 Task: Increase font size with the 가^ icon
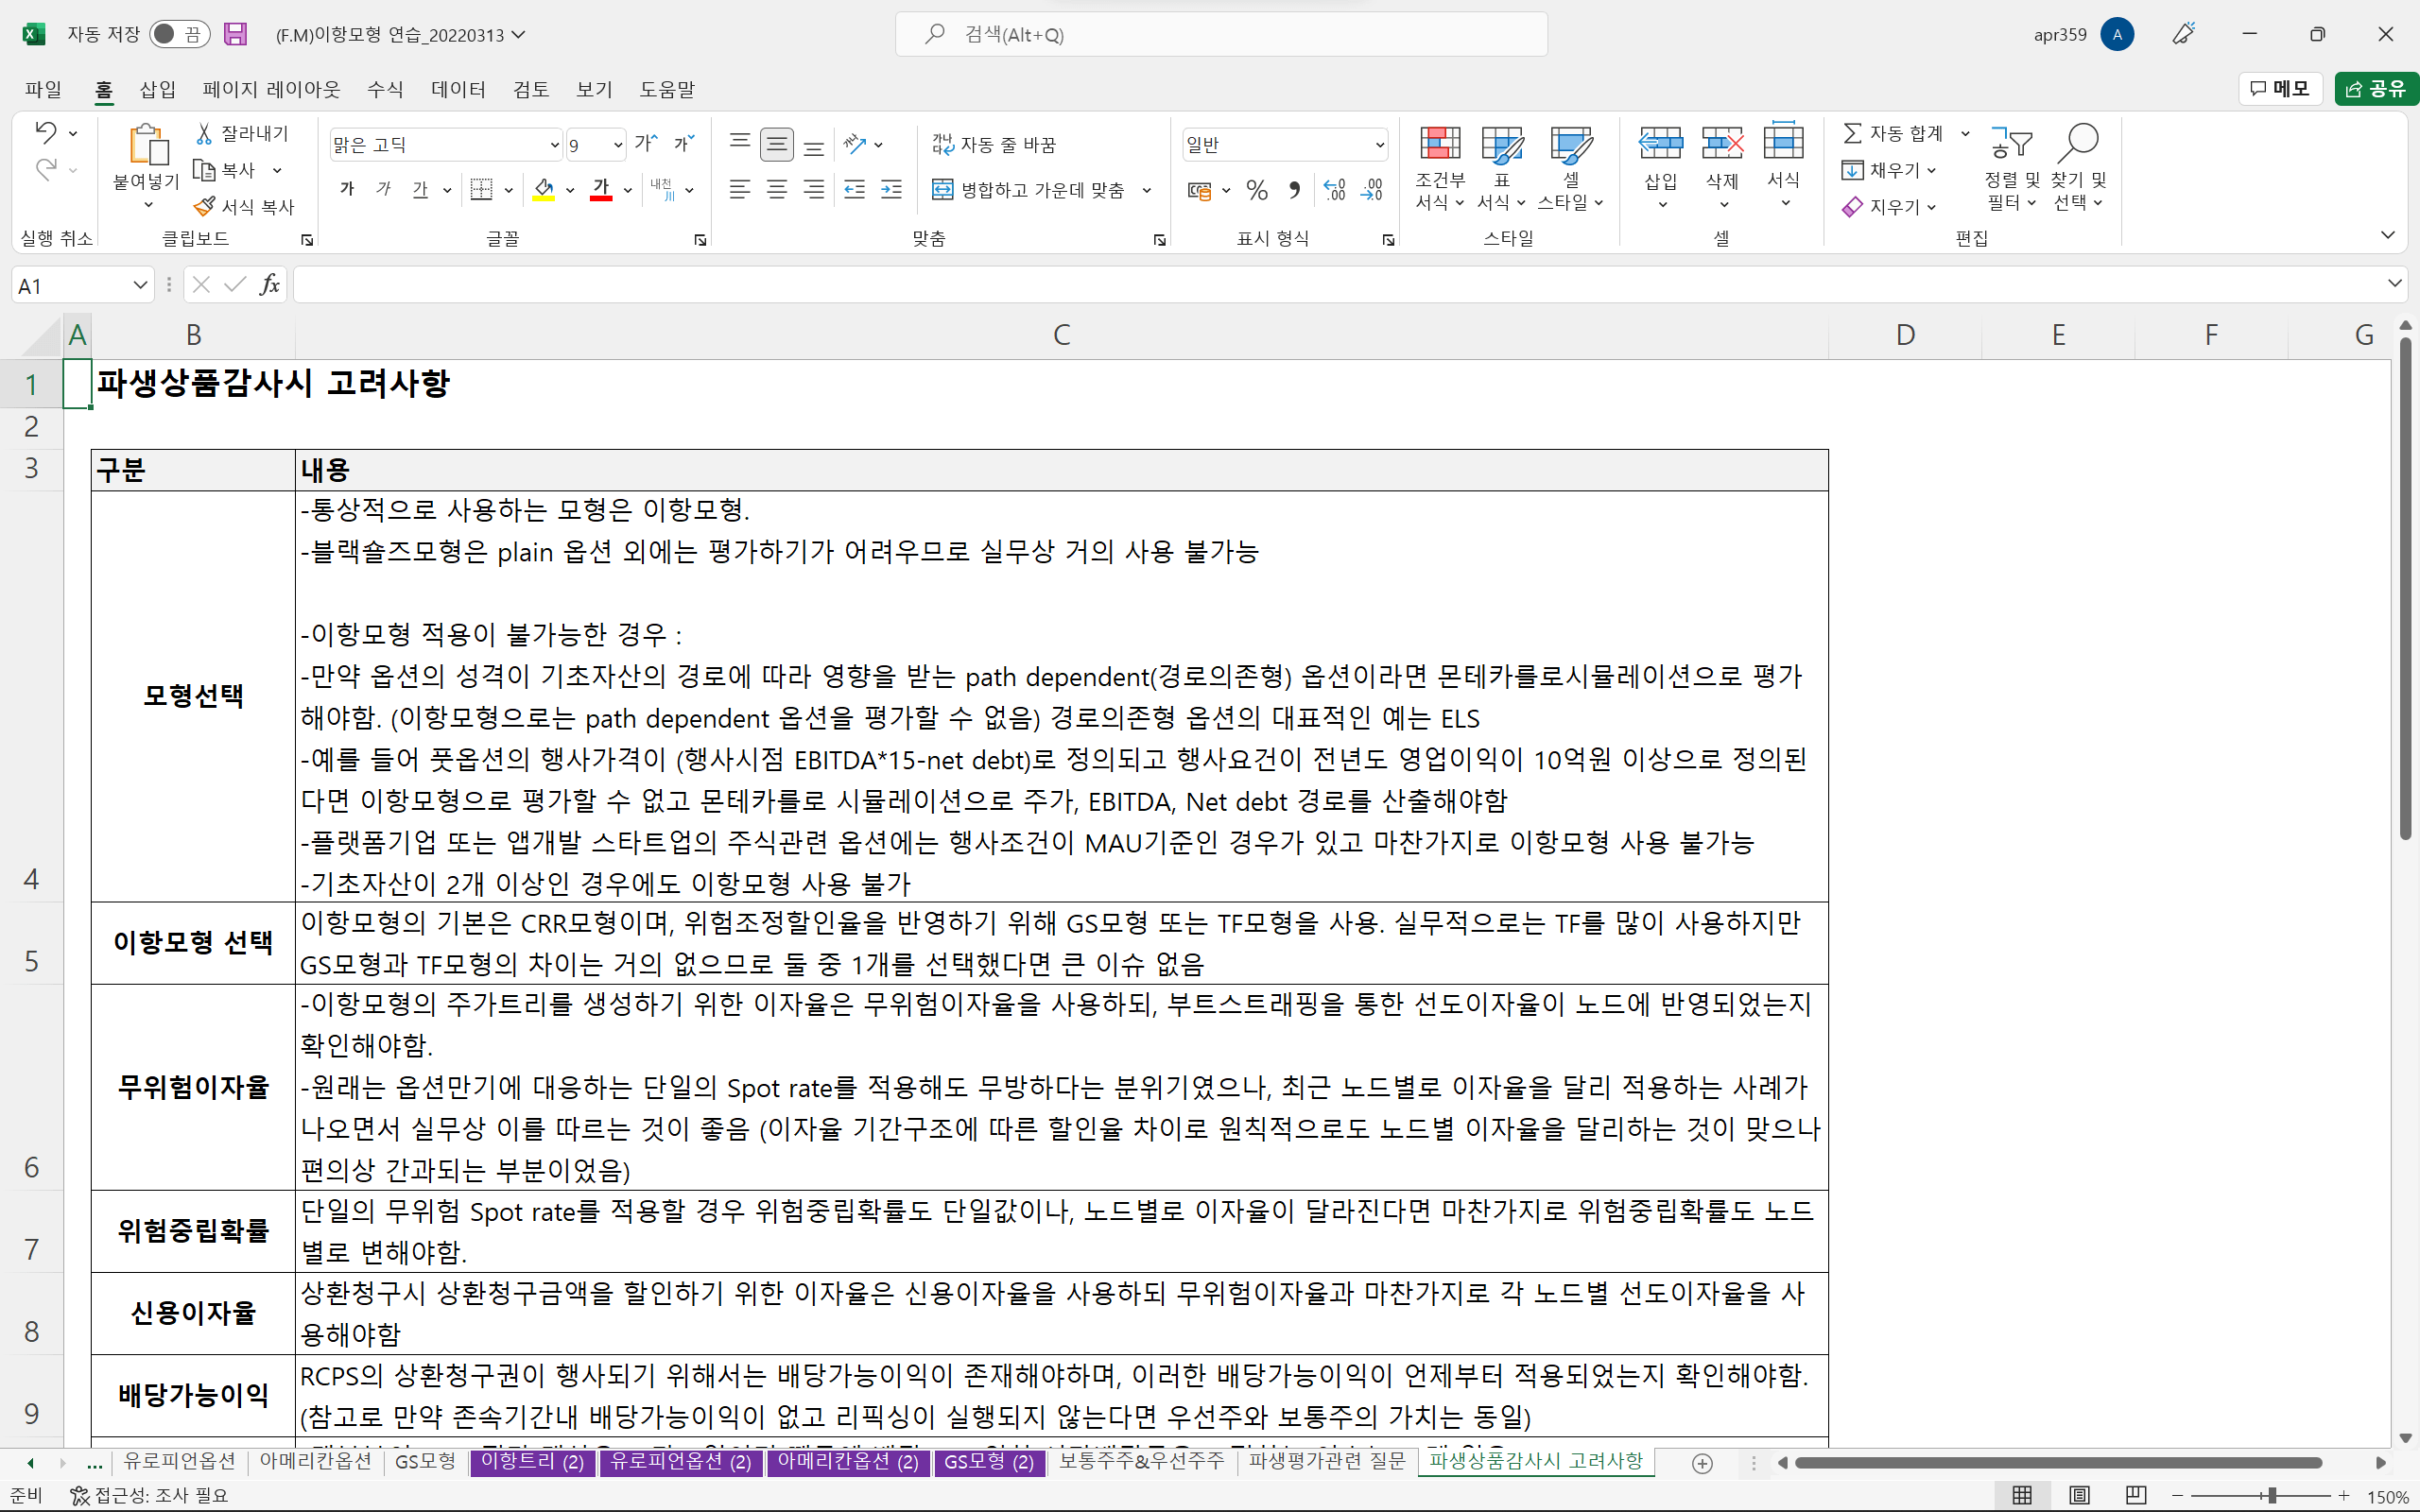(x=646, y=144)
